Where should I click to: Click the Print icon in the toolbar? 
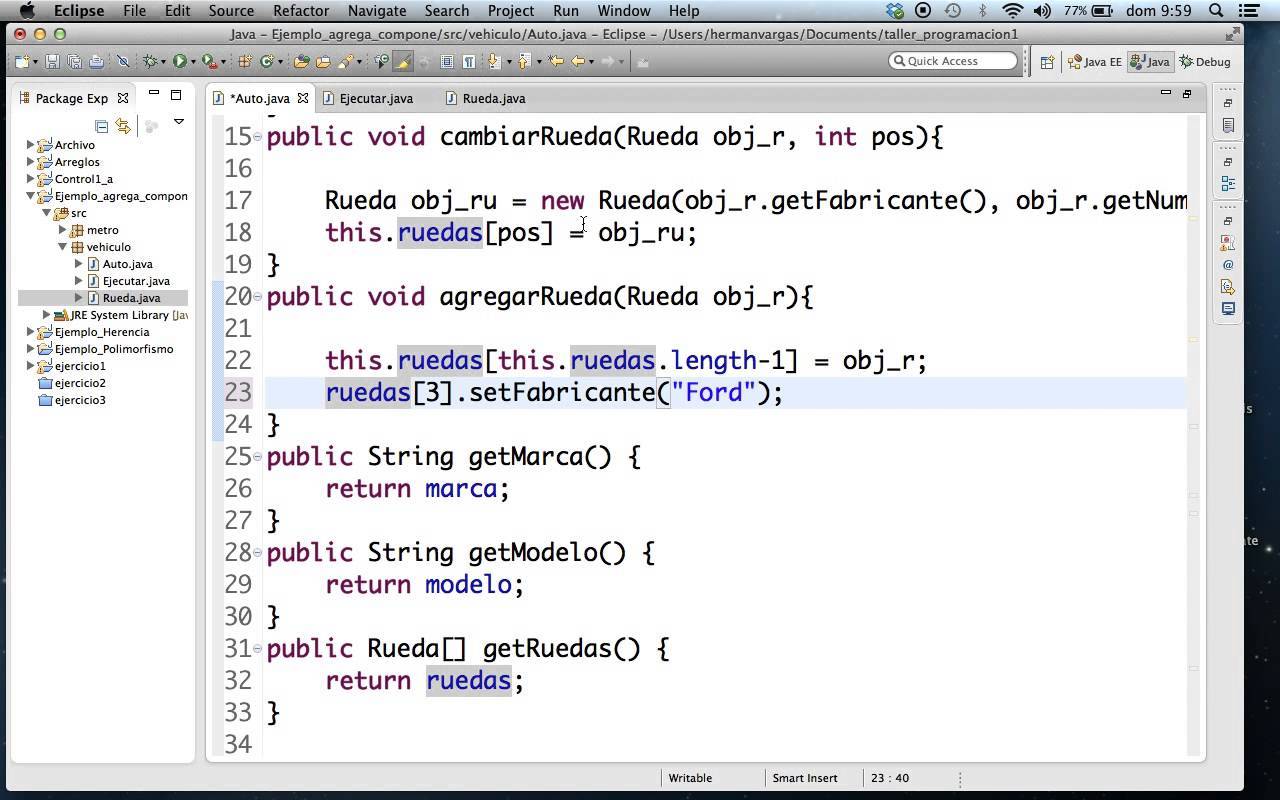point(96,62)
